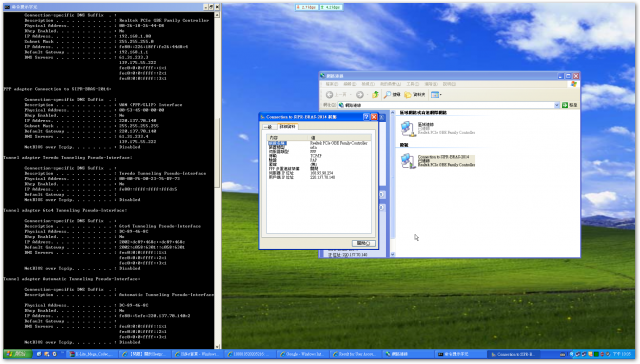Switch to Network Connections taskbar button
This screenshot has width=640, height=364.
pos(408,354)
